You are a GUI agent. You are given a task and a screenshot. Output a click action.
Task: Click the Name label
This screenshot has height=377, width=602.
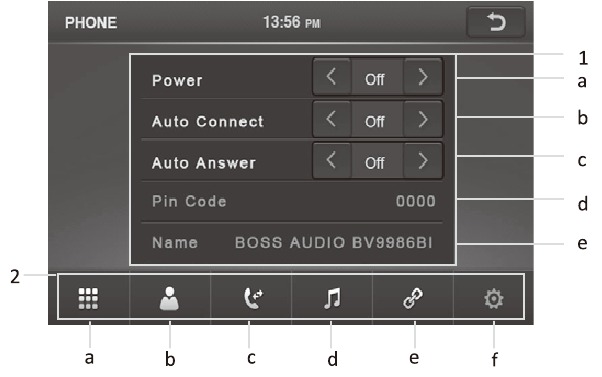(175, 243)
